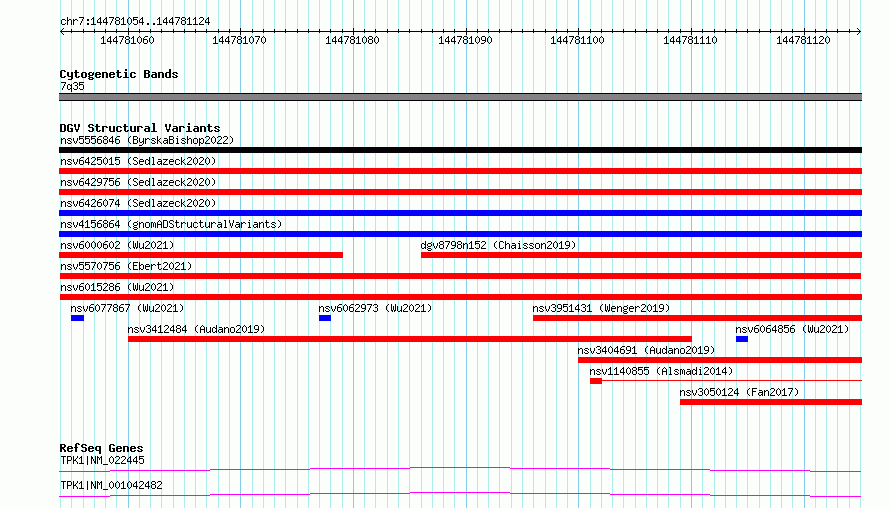Screen dimensions: 890x508
Task: Click the 144781070 ruler position label
Action: click(239, 40)
